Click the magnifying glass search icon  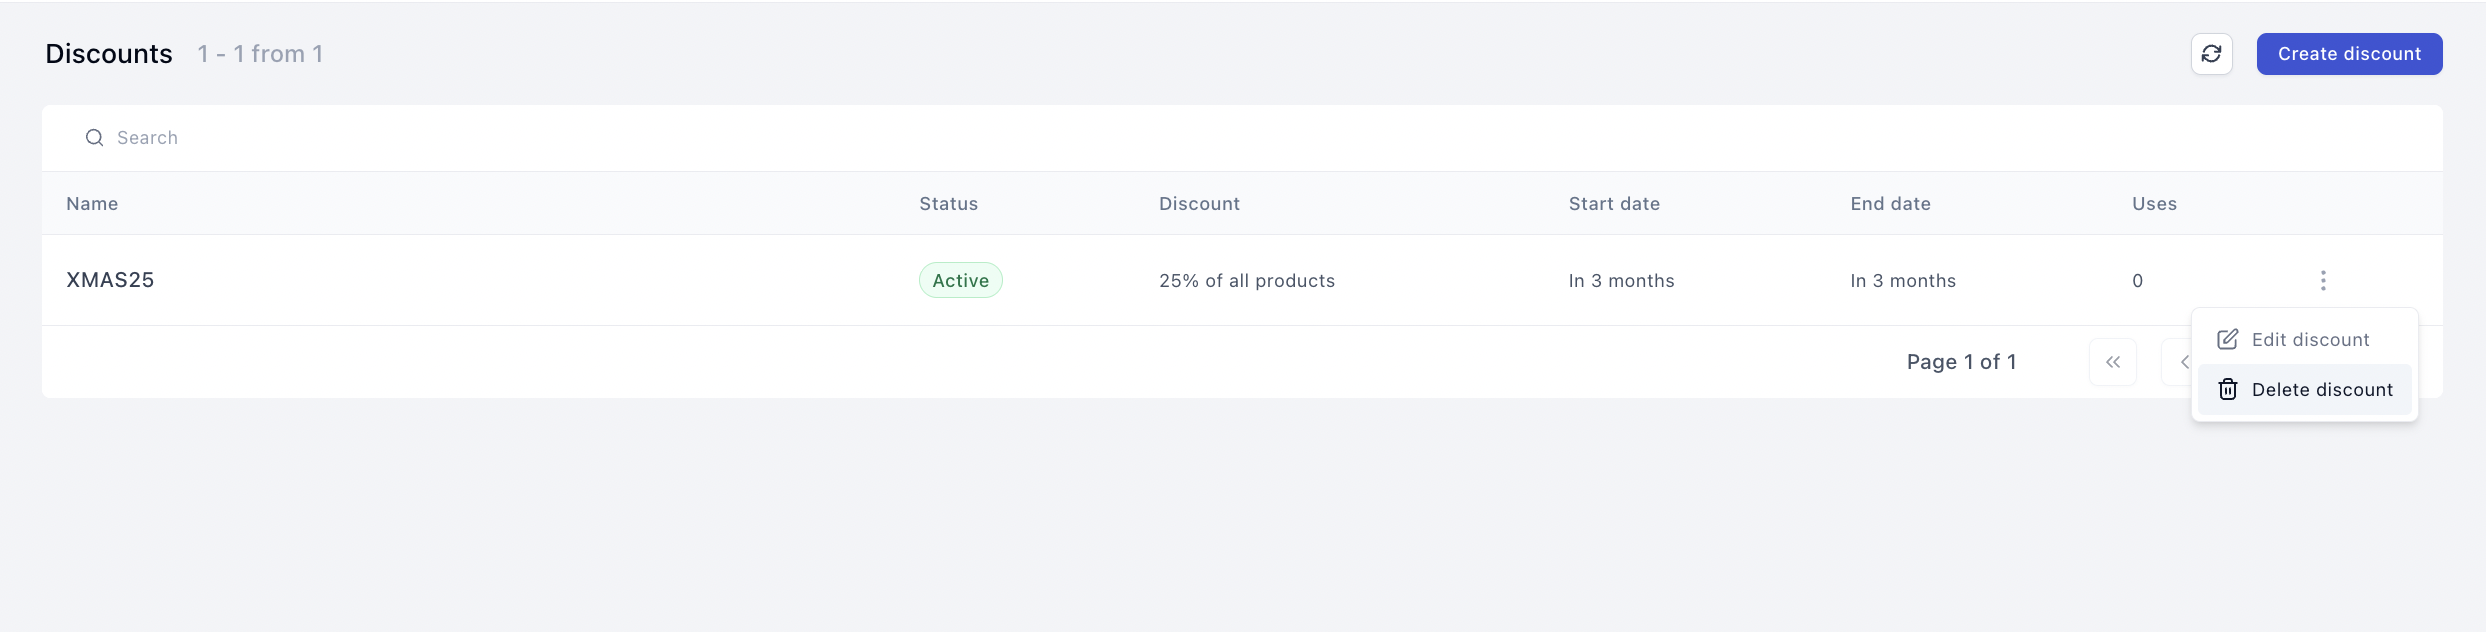pyautogui.click(x=94, y=138)
